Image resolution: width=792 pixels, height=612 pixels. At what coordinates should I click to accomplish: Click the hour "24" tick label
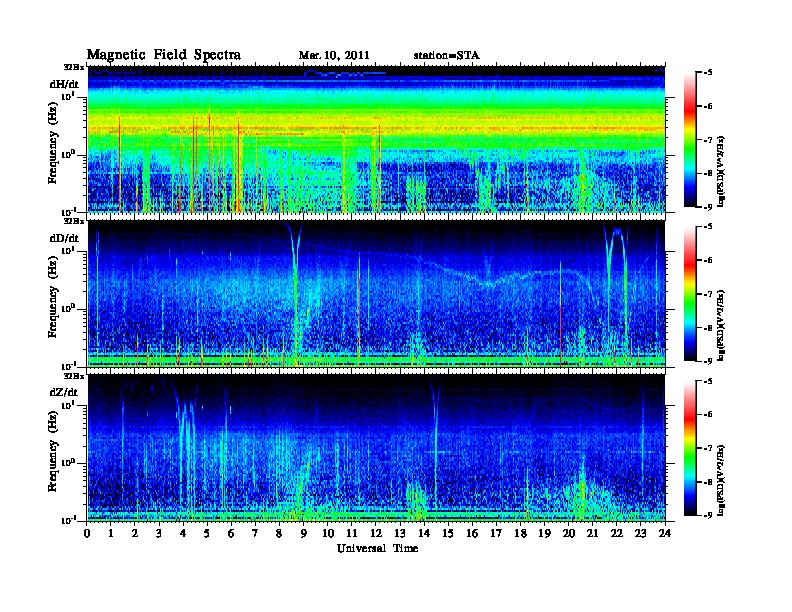(665, 533)
